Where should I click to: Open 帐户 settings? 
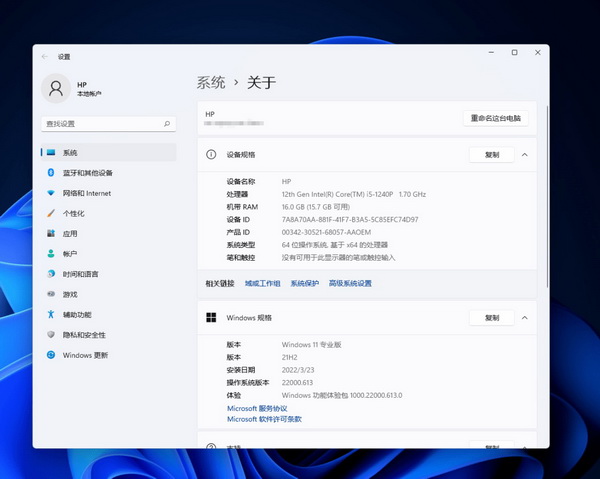click(x=109, y=254)
